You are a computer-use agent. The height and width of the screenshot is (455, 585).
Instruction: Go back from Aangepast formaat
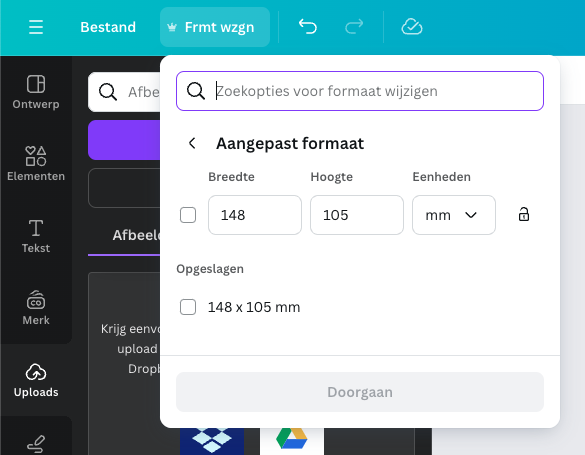(192, 143)
